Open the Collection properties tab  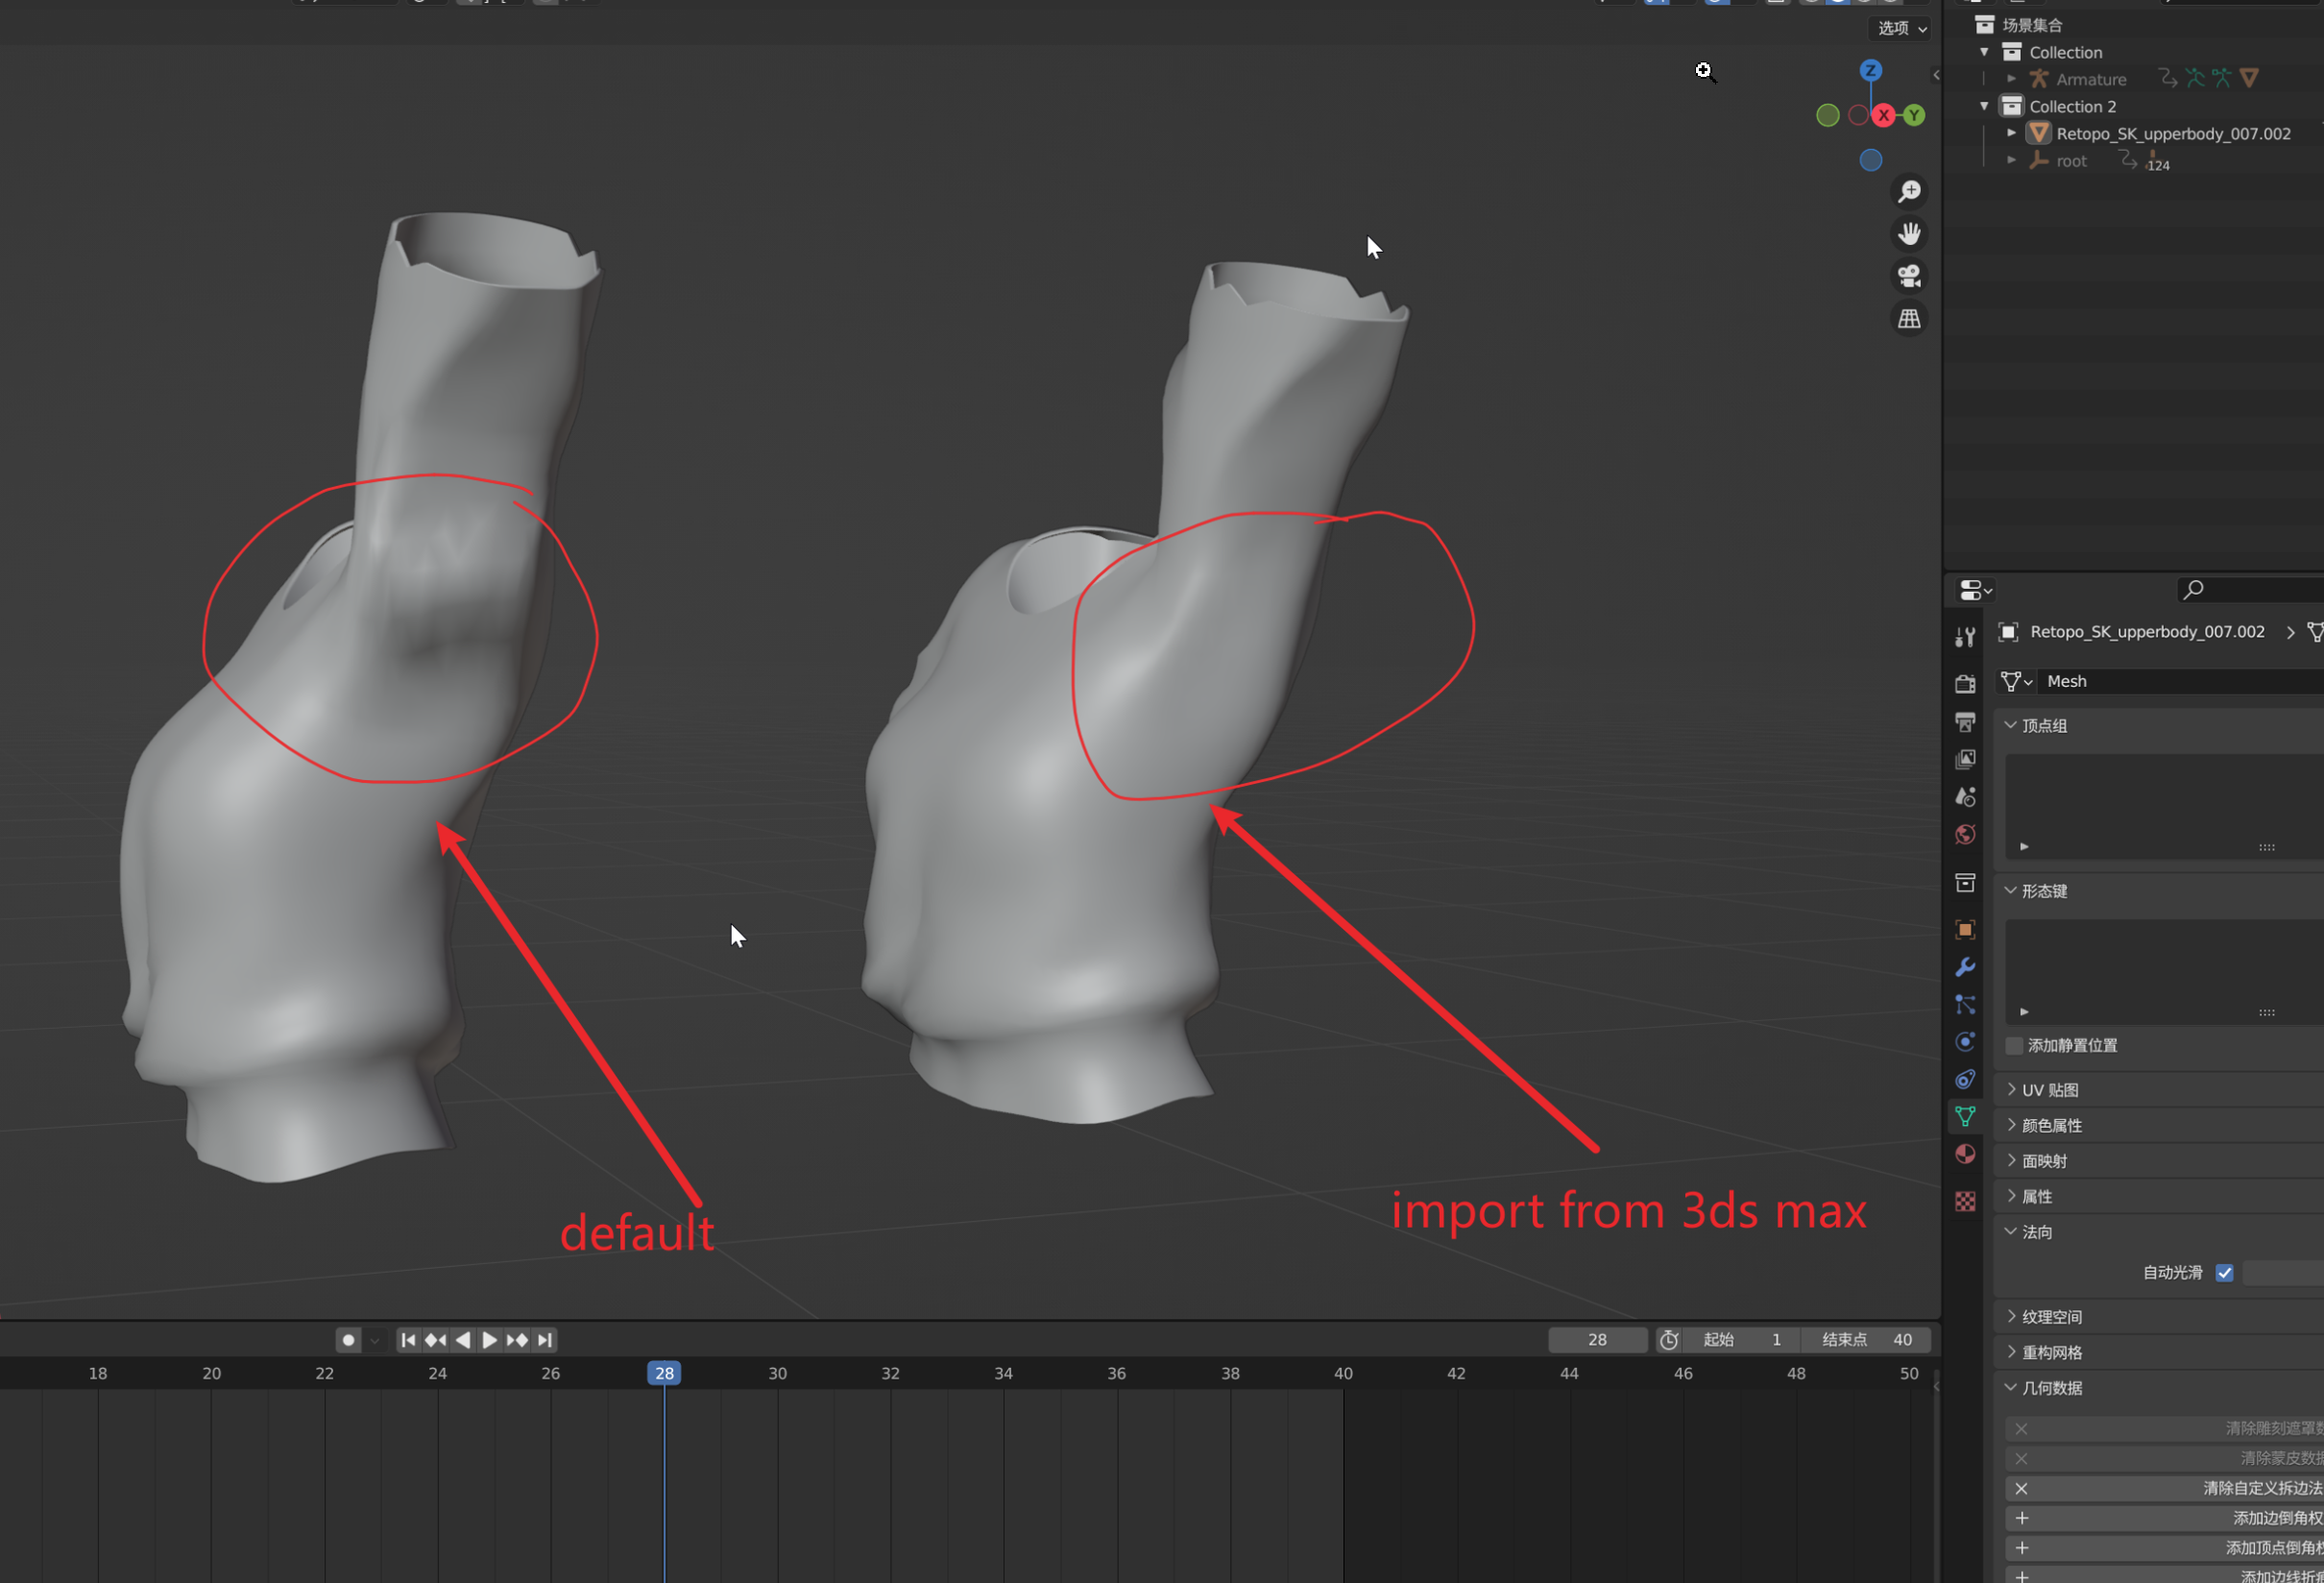pyautogui.click(x=1965, y=882)
